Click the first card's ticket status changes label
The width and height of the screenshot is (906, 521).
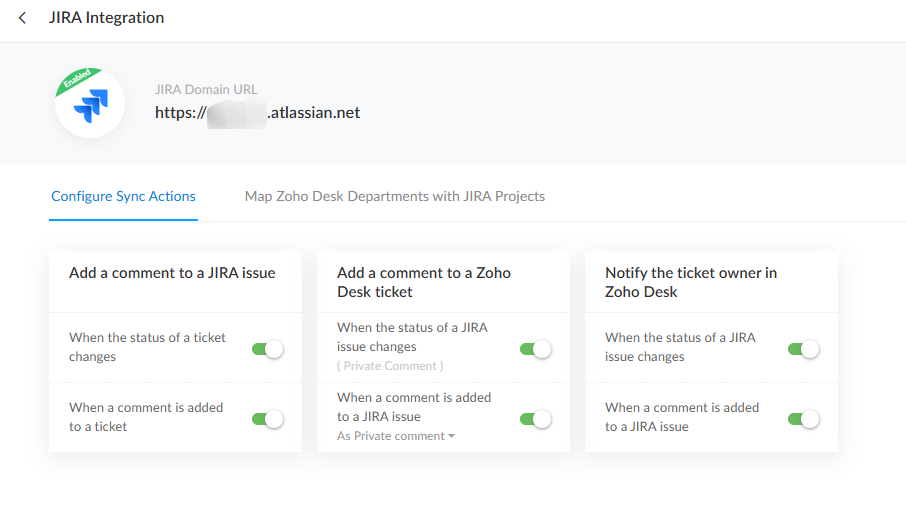click(147, 347)
